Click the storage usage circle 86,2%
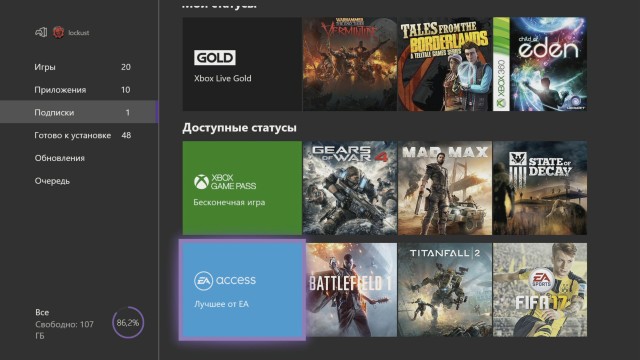The image size is (640, 360). click(128, 322)
